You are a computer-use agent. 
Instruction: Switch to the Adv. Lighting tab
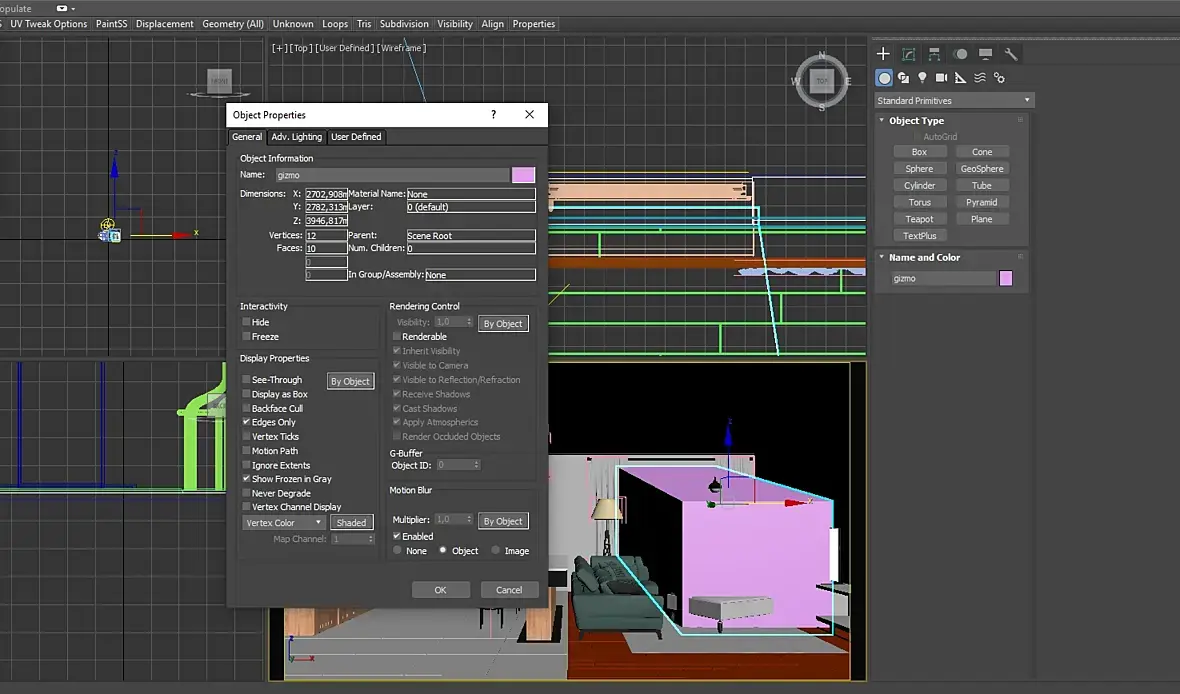click(296, 137)
